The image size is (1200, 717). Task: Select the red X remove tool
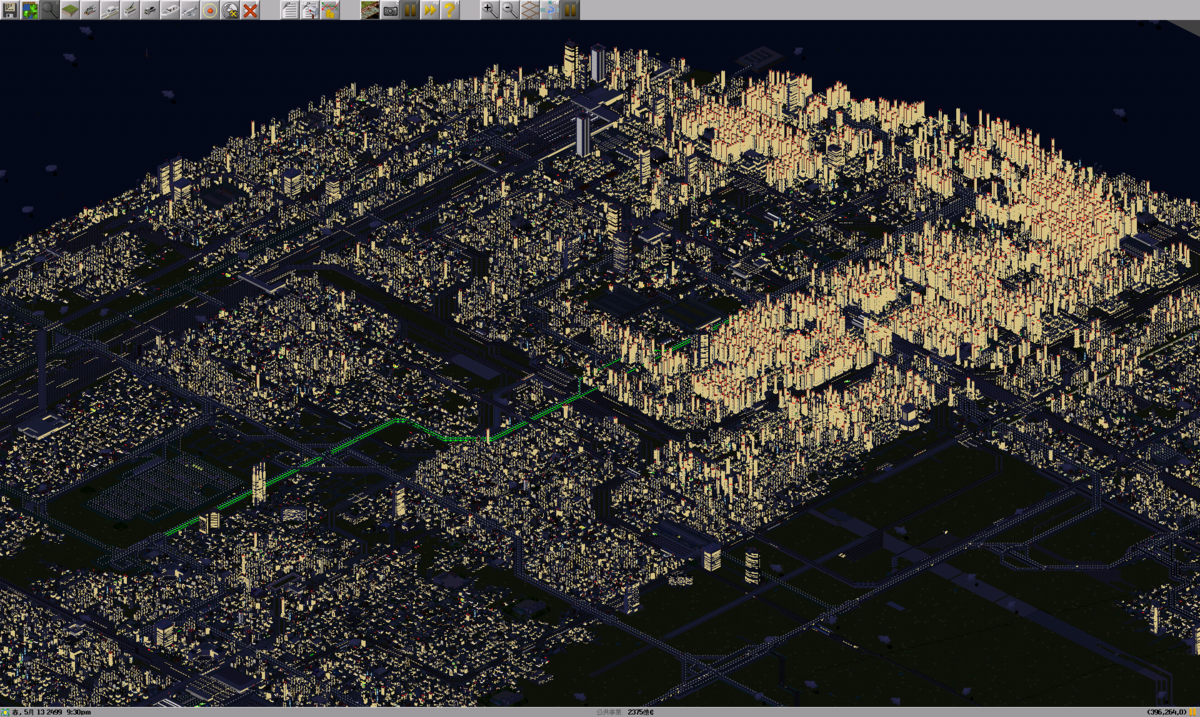click(x=250, y=10)
